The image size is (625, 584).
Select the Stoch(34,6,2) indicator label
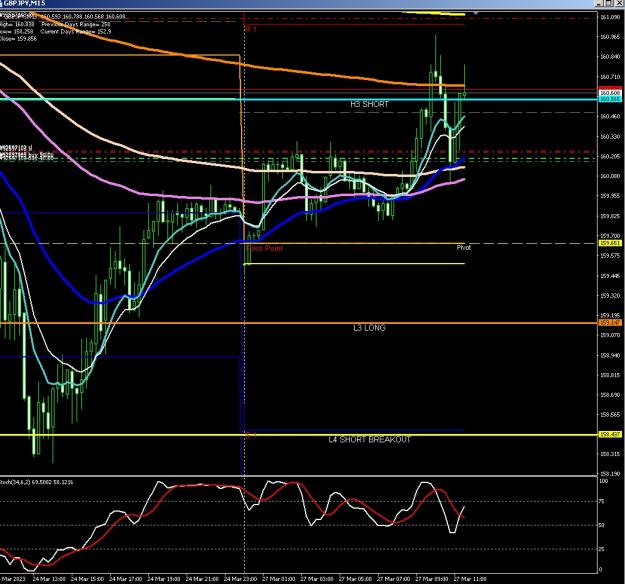pyautogui.click(x=37, y=482)
